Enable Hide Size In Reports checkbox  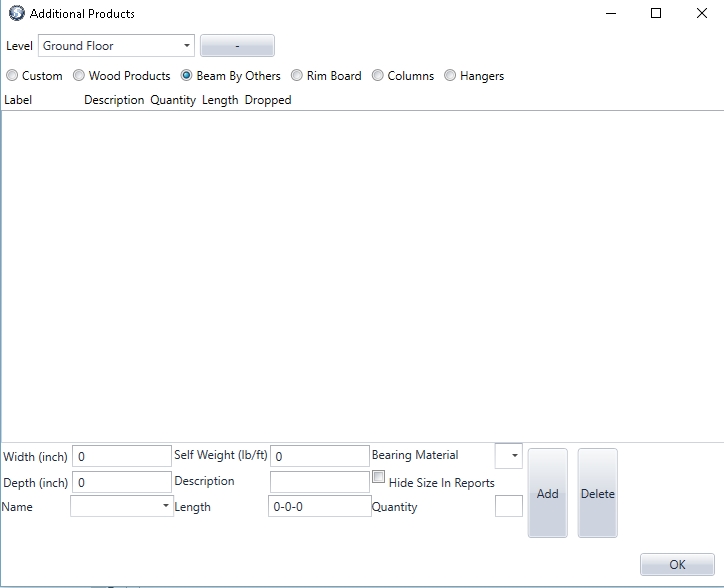click(378, 478)
